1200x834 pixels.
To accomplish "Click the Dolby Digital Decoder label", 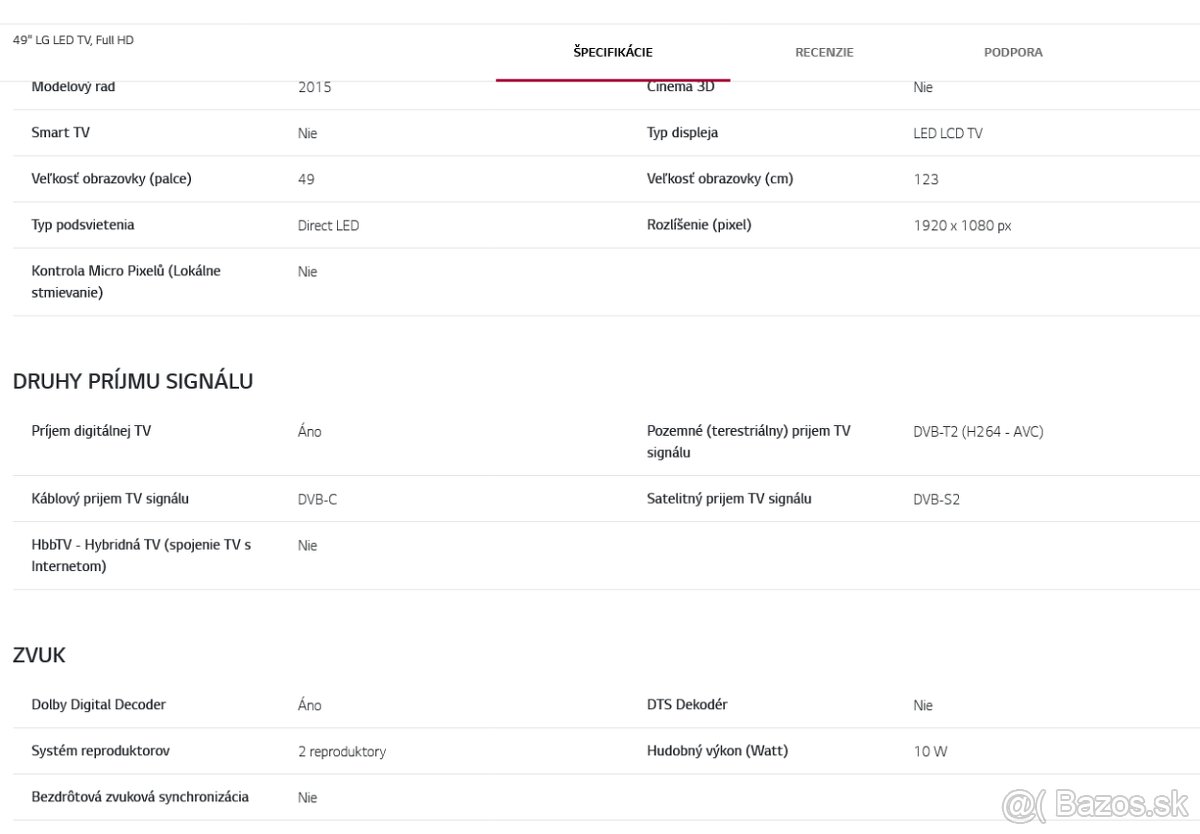I will click(99, 704).
